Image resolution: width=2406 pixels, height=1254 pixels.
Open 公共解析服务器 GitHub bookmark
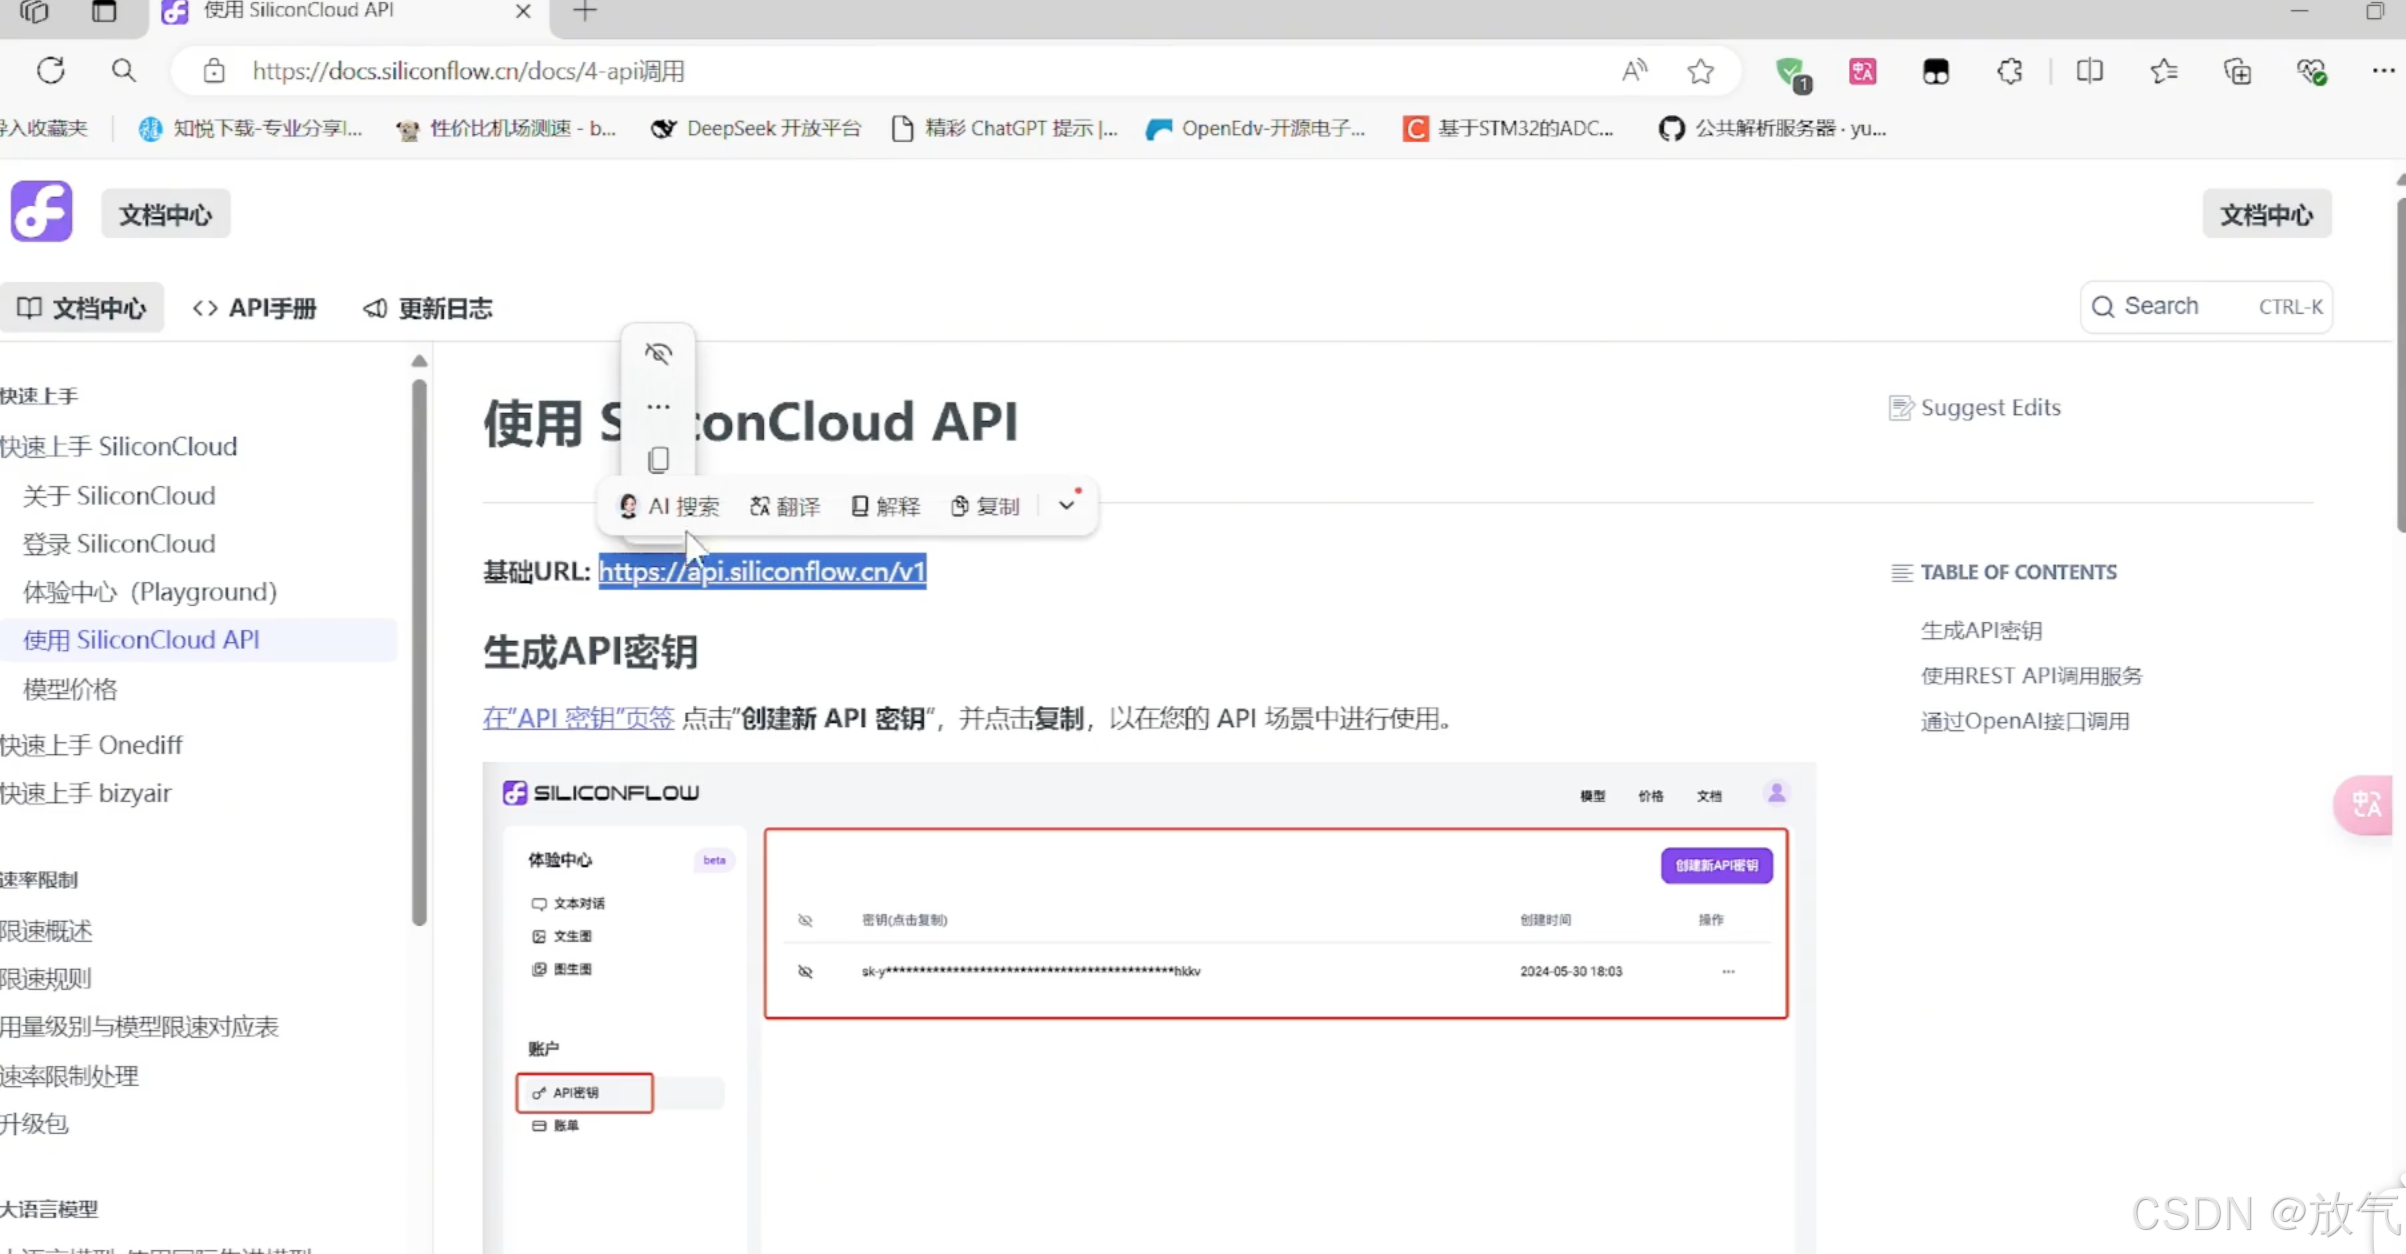click(x=1773, y=128)
